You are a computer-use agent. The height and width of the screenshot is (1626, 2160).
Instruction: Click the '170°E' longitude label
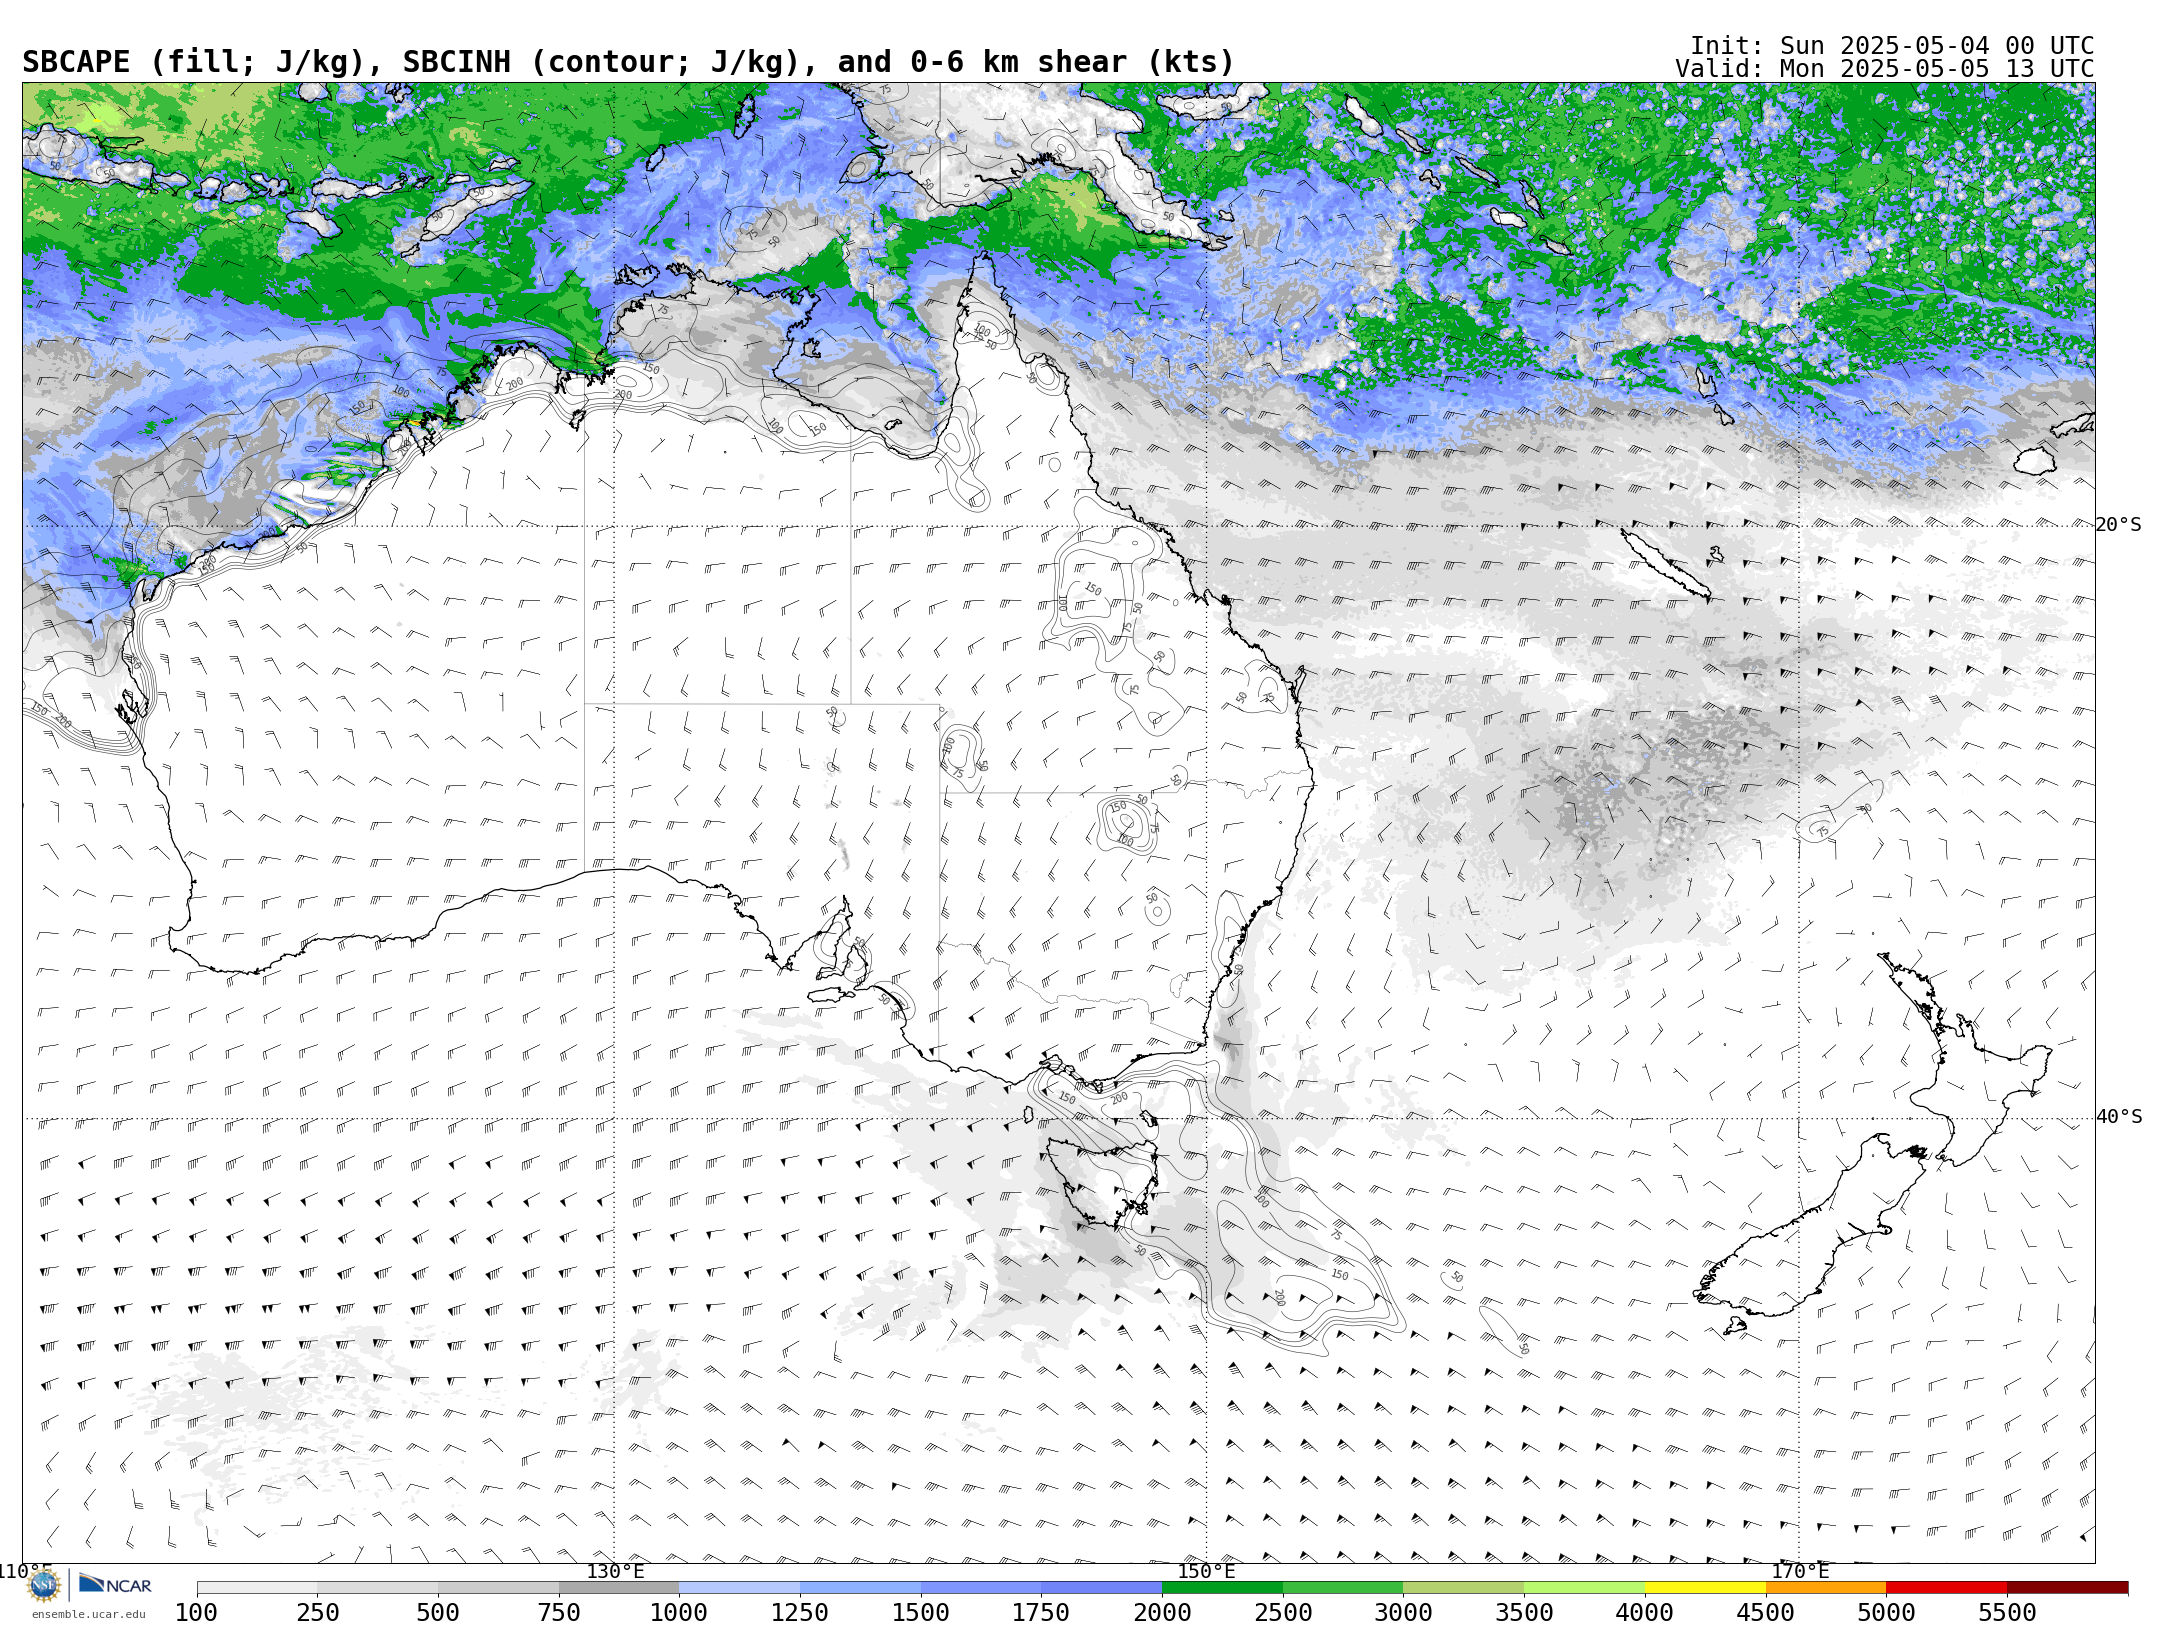point(1800,1571)
